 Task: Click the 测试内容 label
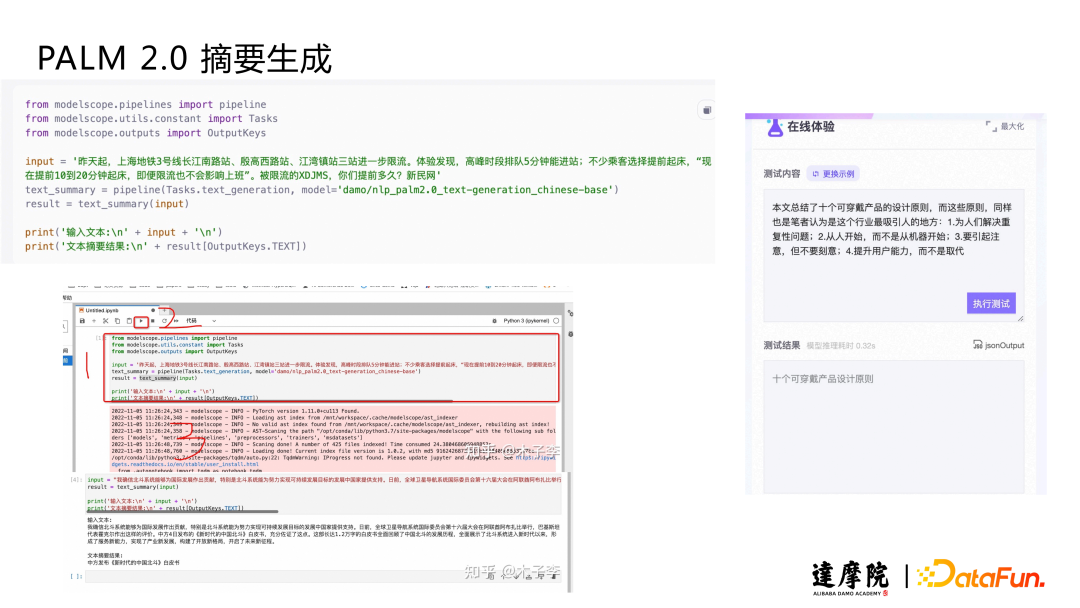tap(781, 174)
